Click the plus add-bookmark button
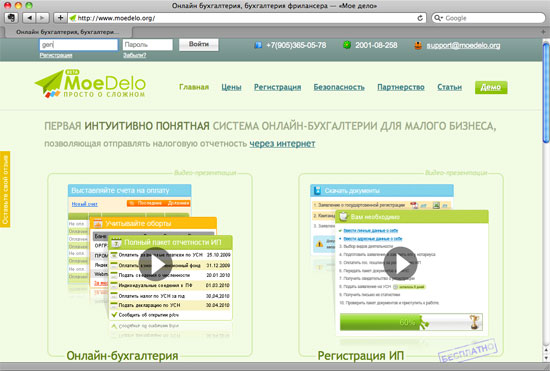The image size is (550, 371). pyautogui.click(x=60, y=18)
